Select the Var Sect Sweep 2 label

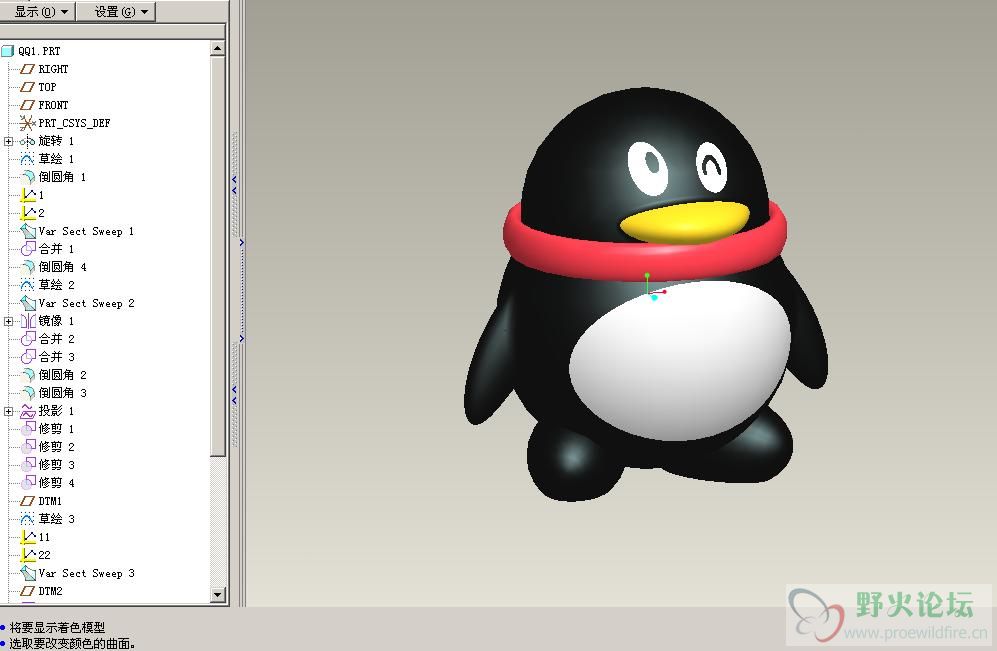86,303
